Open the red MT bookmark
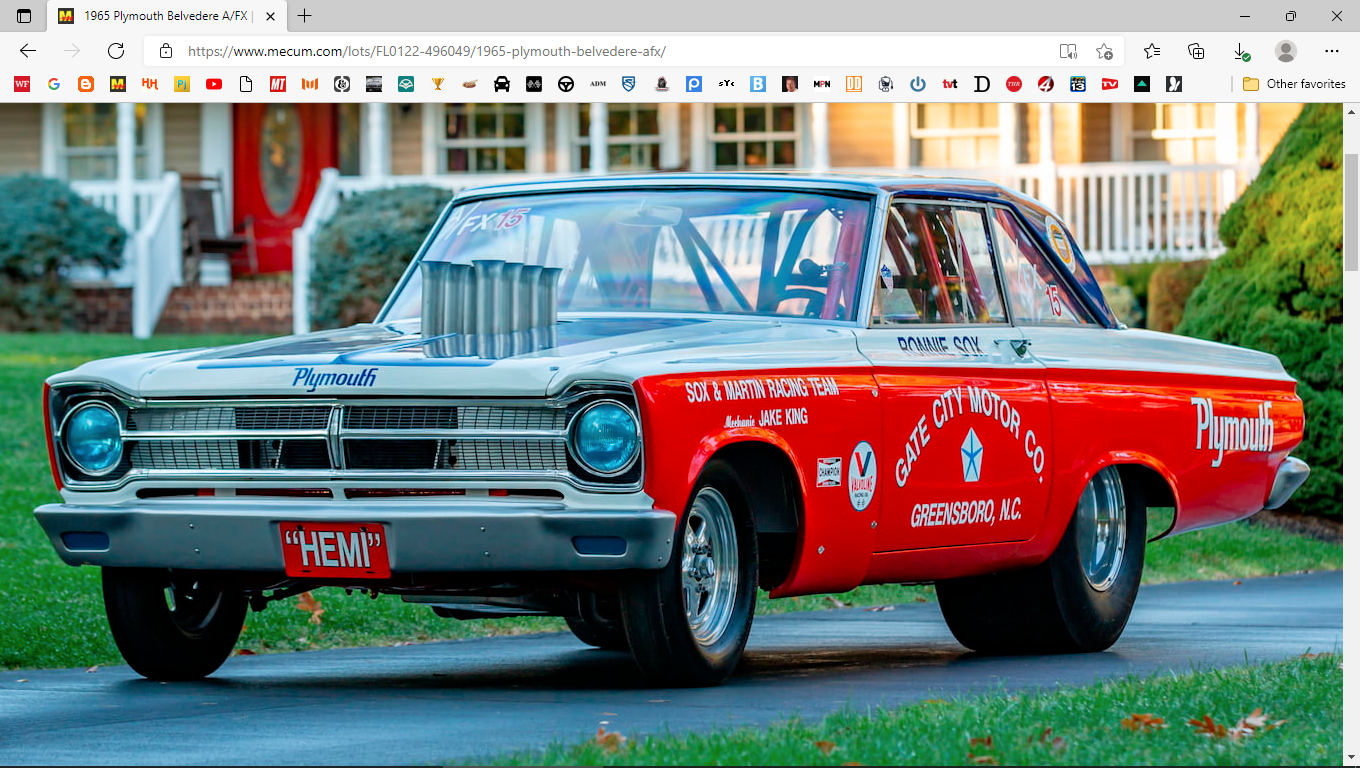The image size is (1360, 768). pyautogui.click(x=278, y=84)
